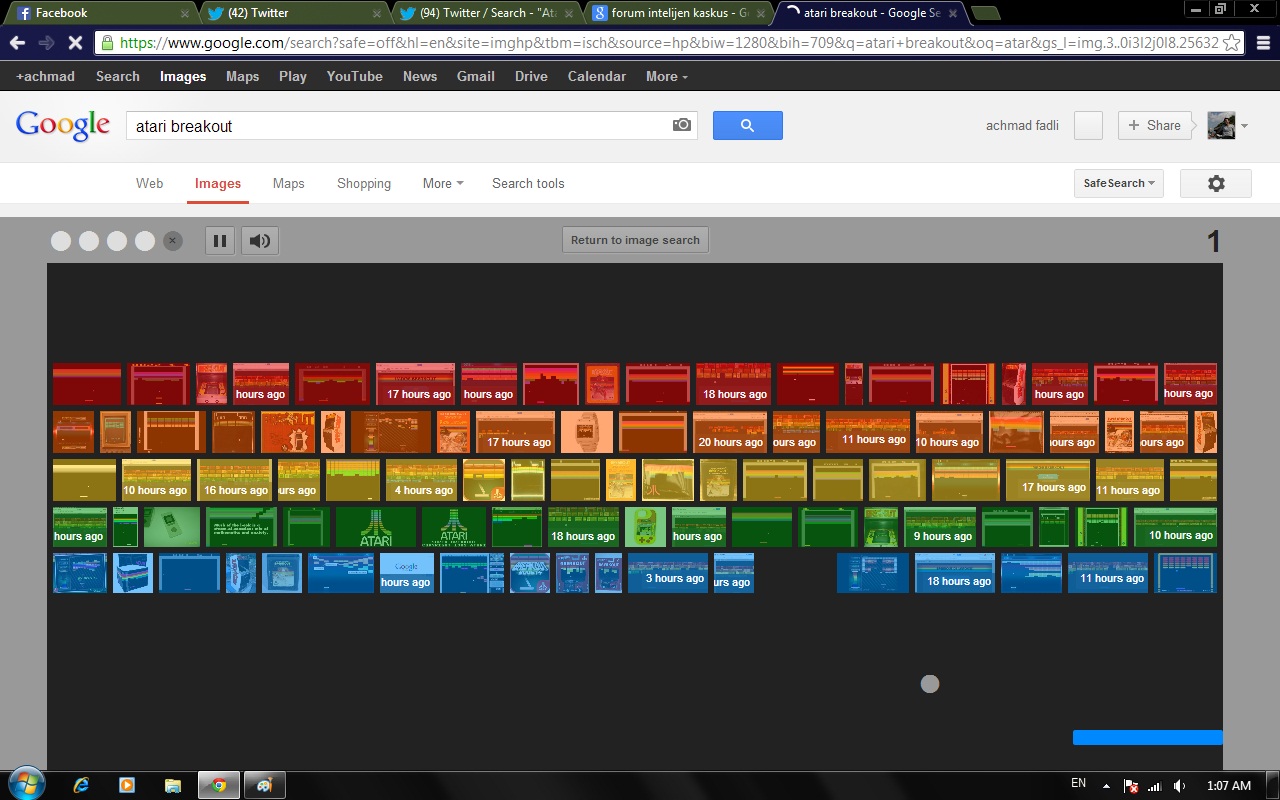This screenshot has width=1280, height=800.
Task: Mute the game sound
Action: coord(260,240)
